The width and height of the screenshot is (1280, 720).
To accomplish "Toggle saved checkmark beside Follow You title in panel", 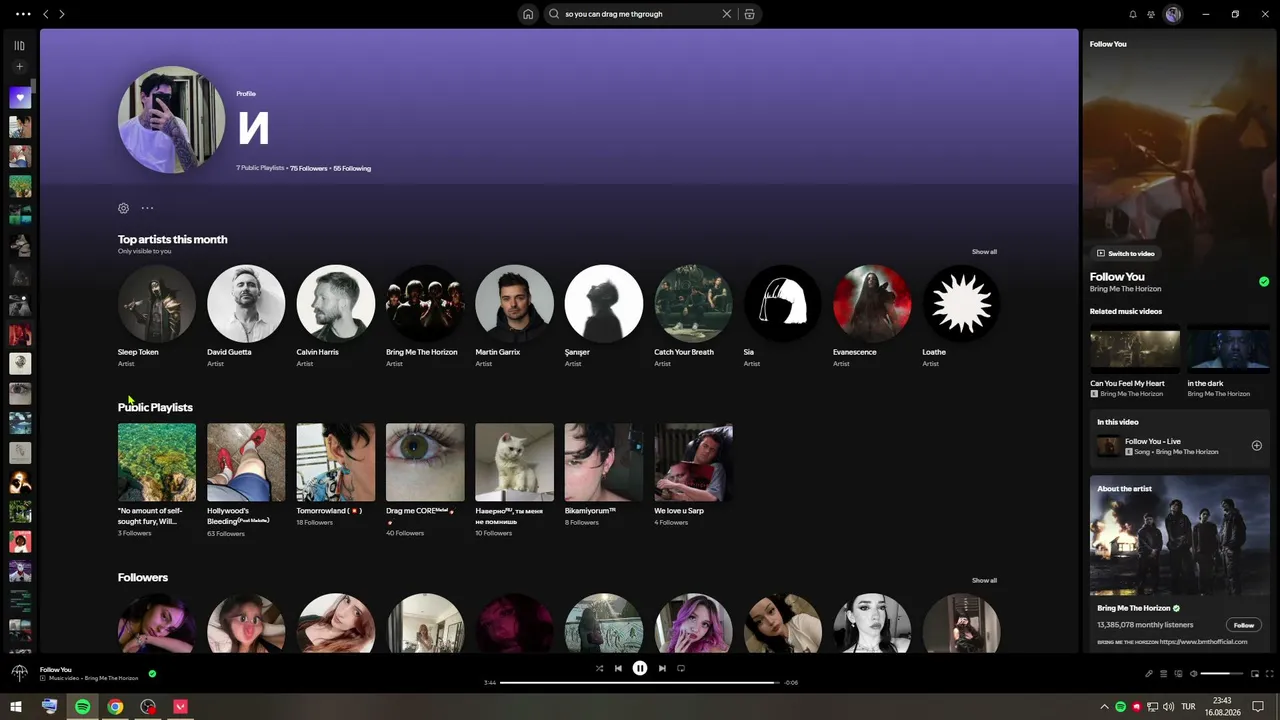I will [1264, 282].
